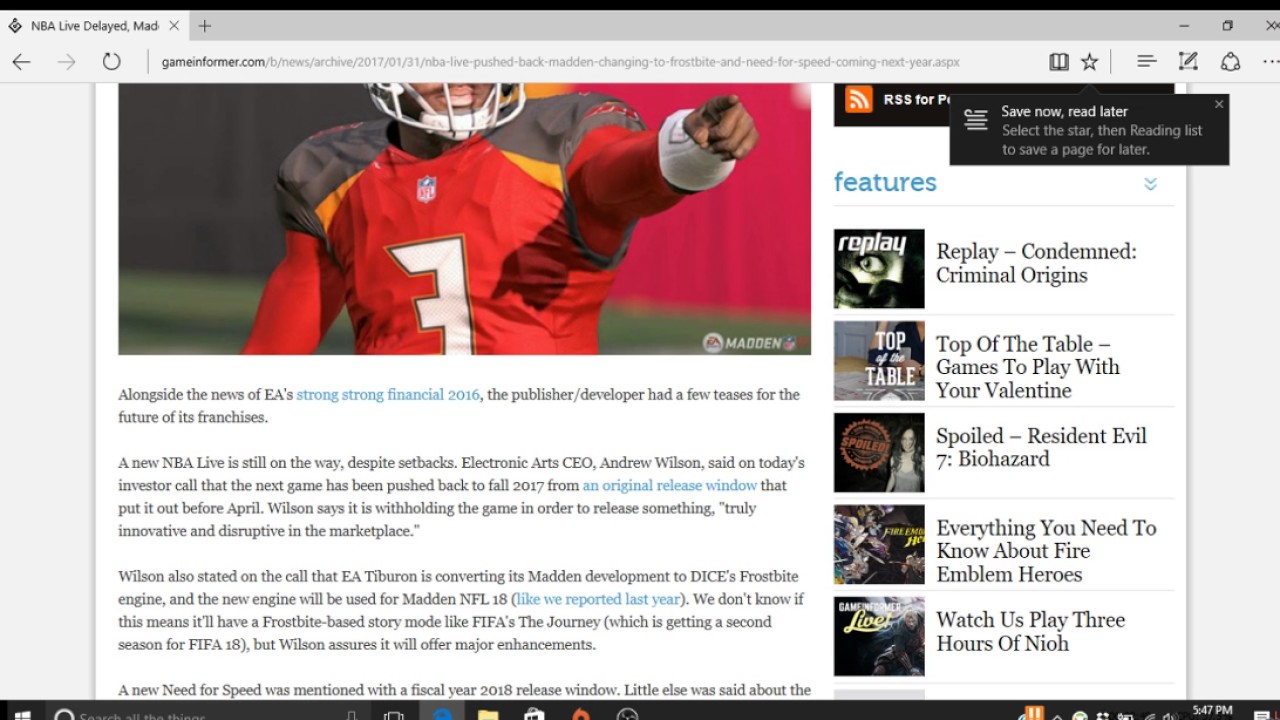Close the NBA Live Delayed tab
This screenshot has width=1280, height=720.
tap(174, 26)
